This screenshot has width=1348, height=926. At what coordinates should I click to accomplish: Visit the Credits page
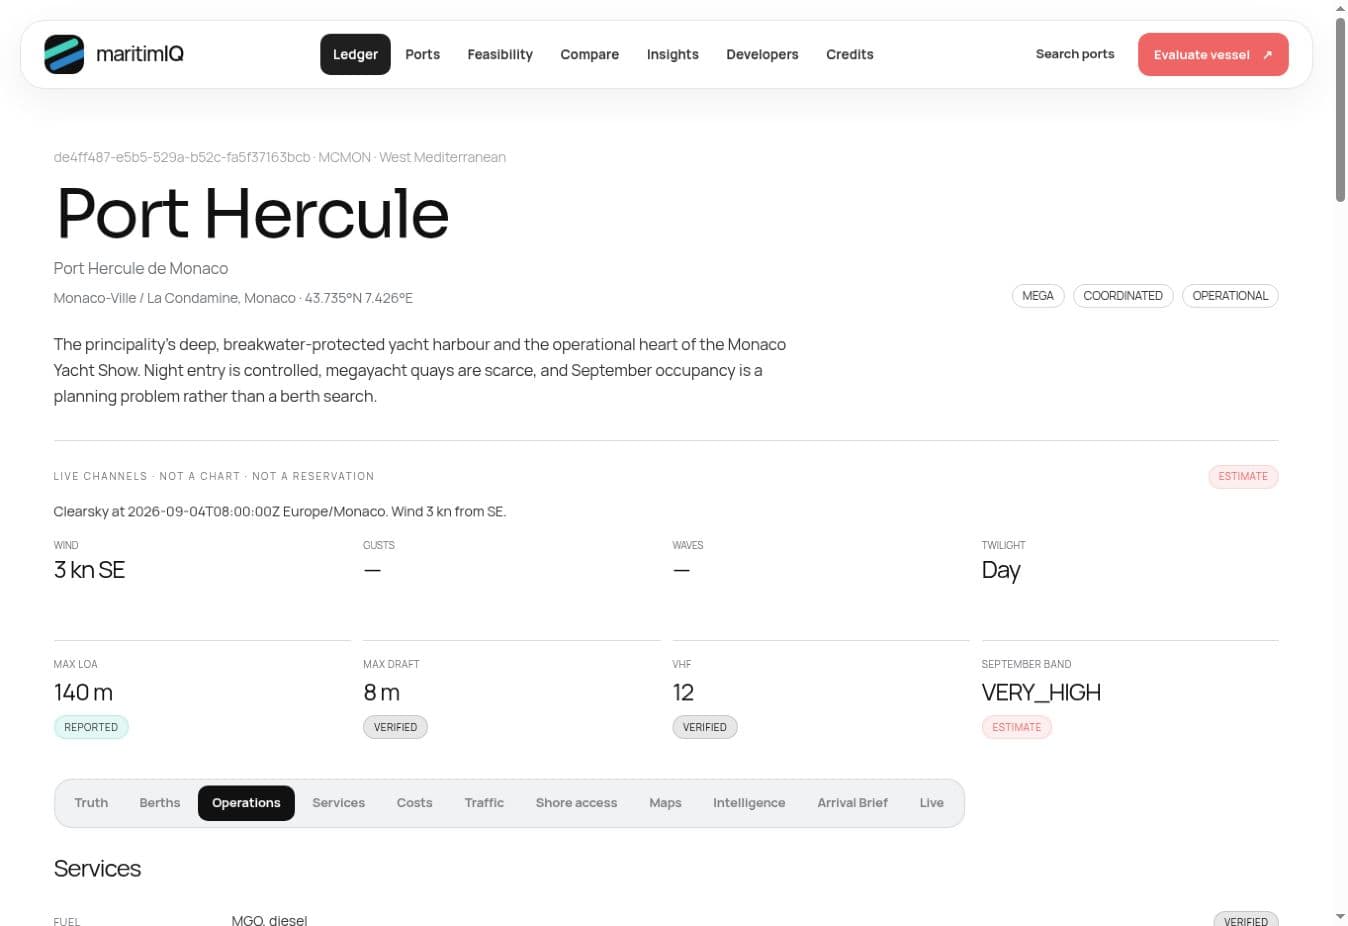[850, 54]
